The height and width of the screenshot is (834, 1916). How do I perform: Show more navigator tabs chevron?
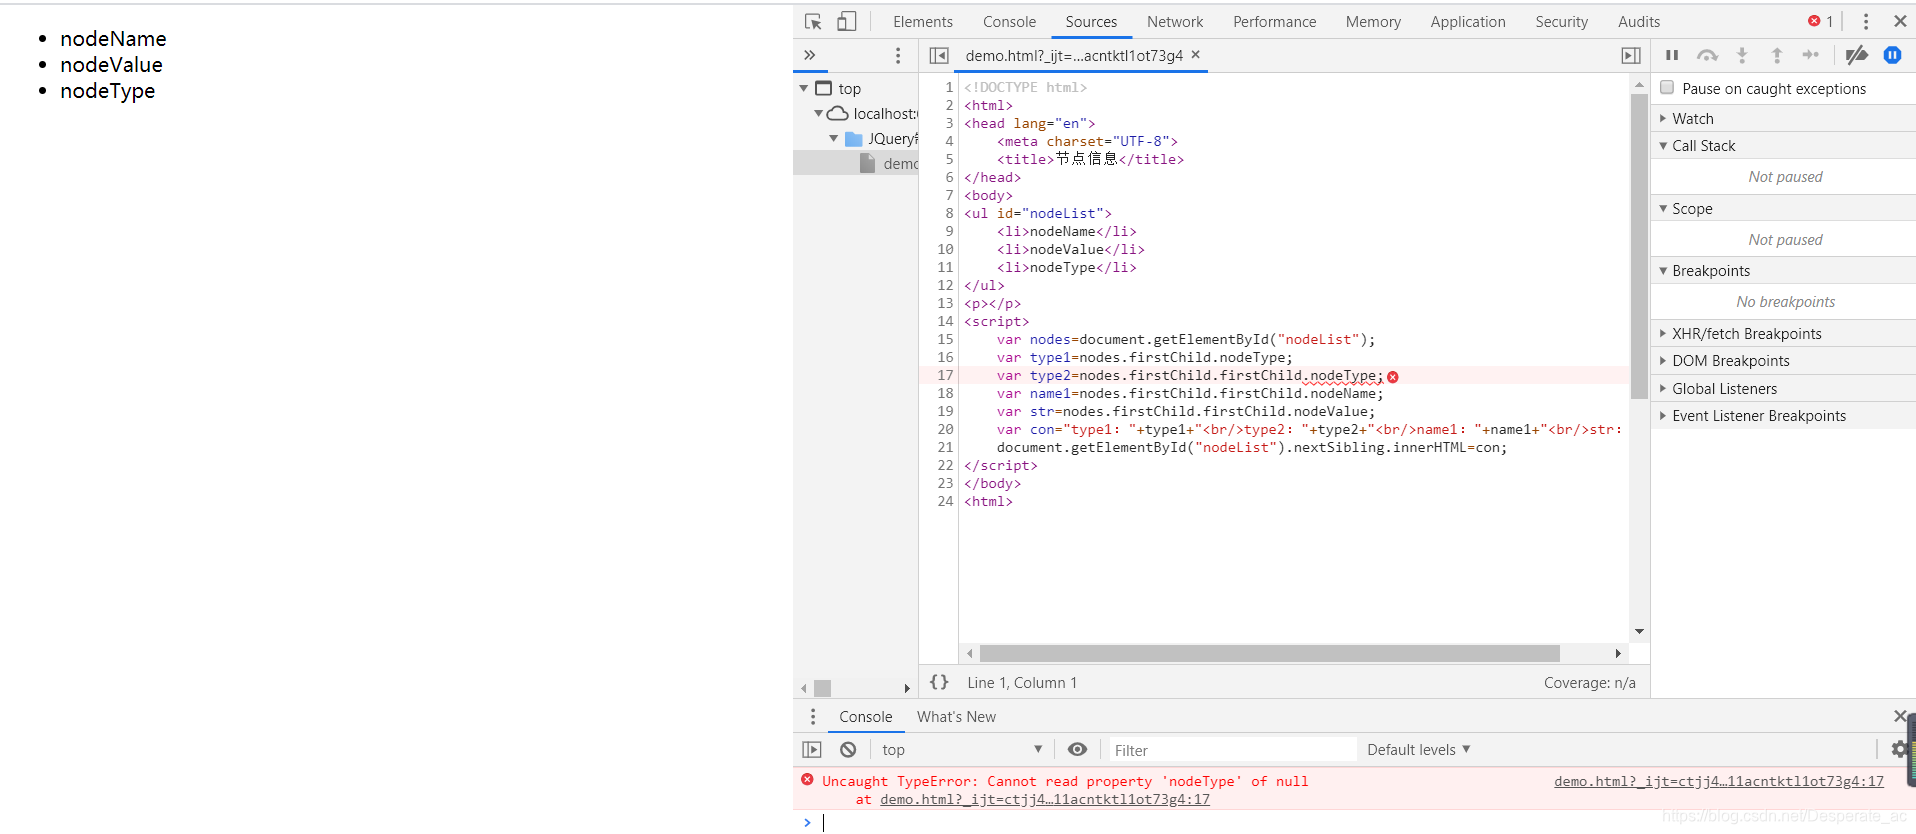810,55
